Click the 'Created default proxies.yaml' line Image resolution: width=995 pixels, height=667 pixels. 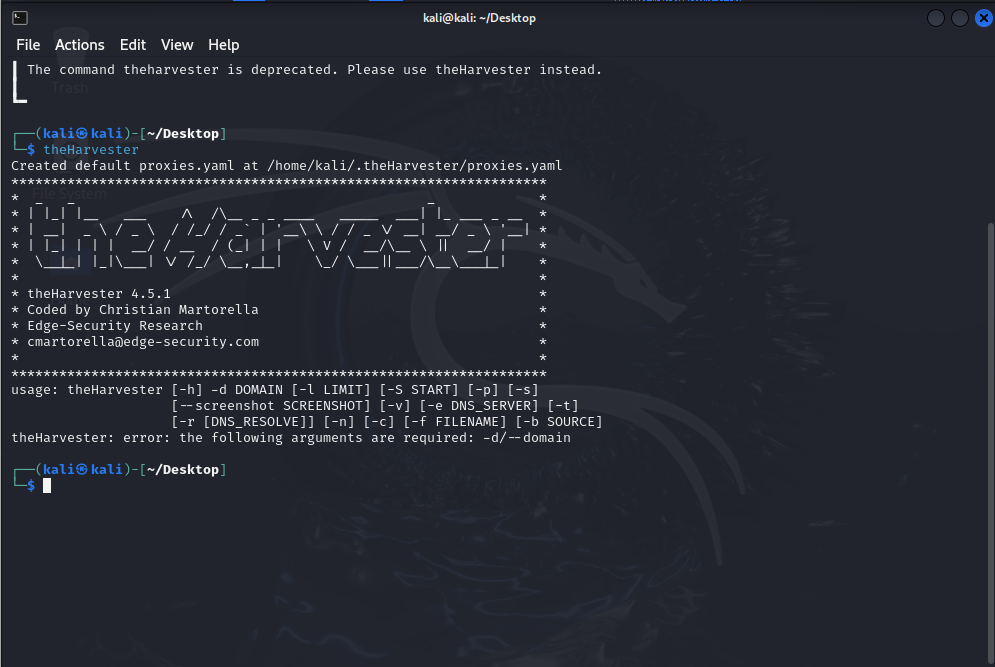click(287, 166)
